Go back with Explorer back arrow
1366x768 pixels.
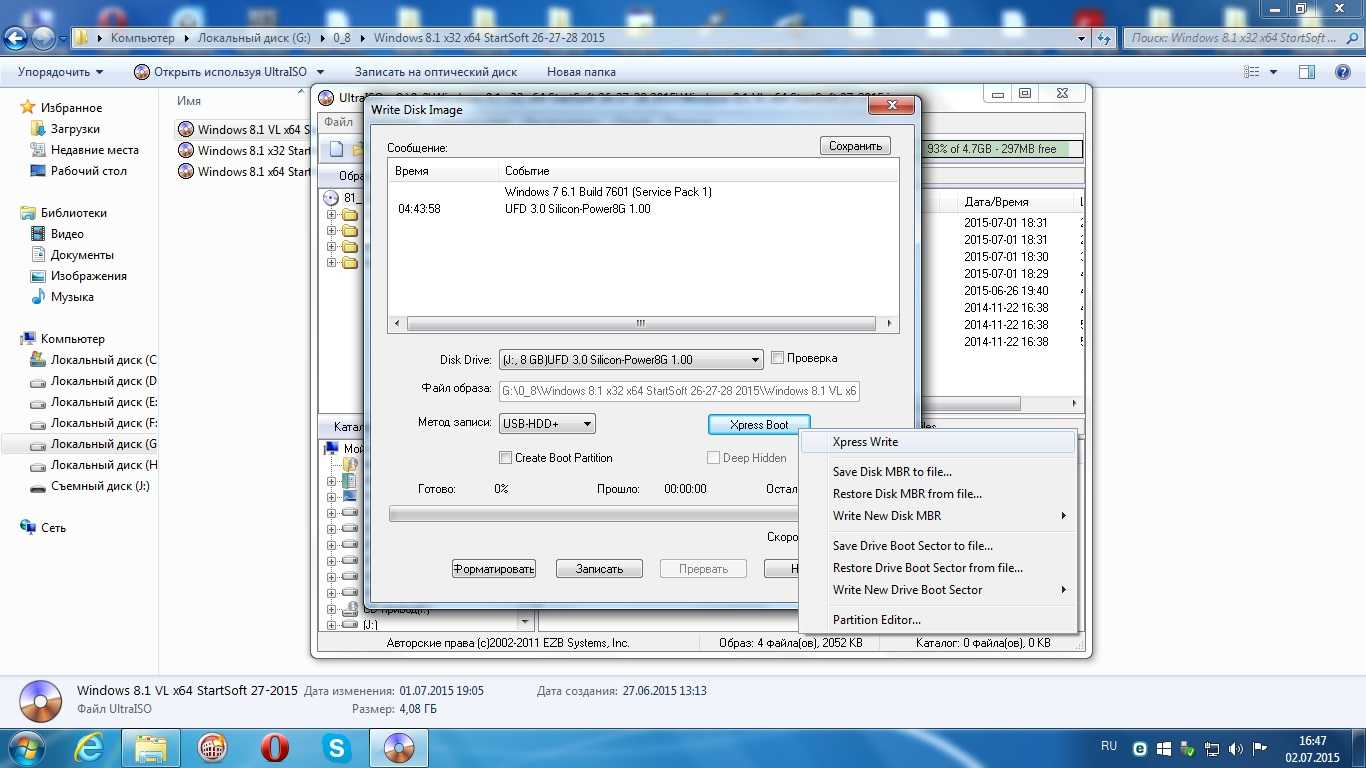click(x=17, y=39)
